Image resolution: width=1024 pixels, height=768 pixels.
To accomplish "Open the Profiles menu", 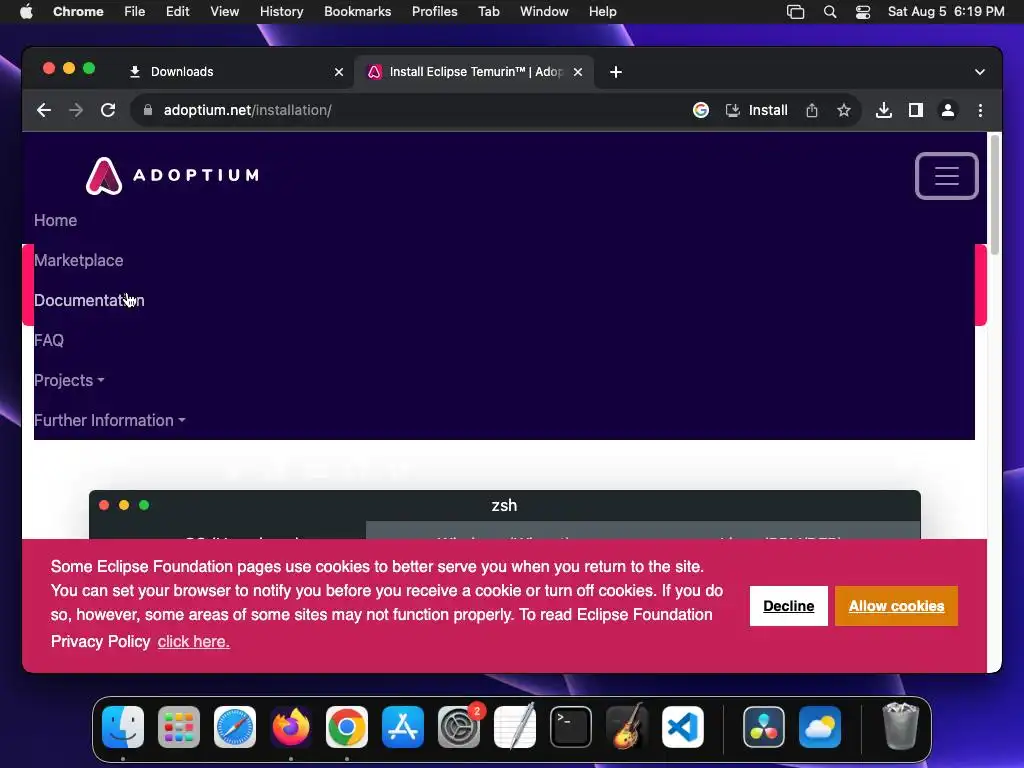I will [434, 12].
